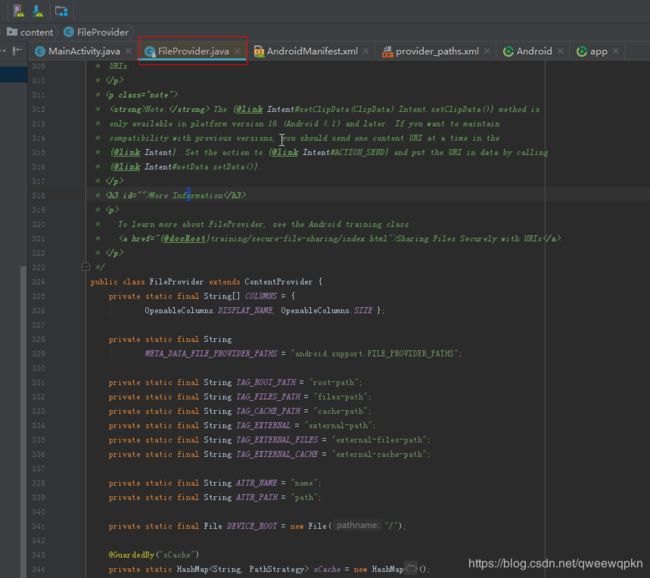650x578 pixels.
Task: Click the ATTR_NAME constant
Action: tap(256, 483)
